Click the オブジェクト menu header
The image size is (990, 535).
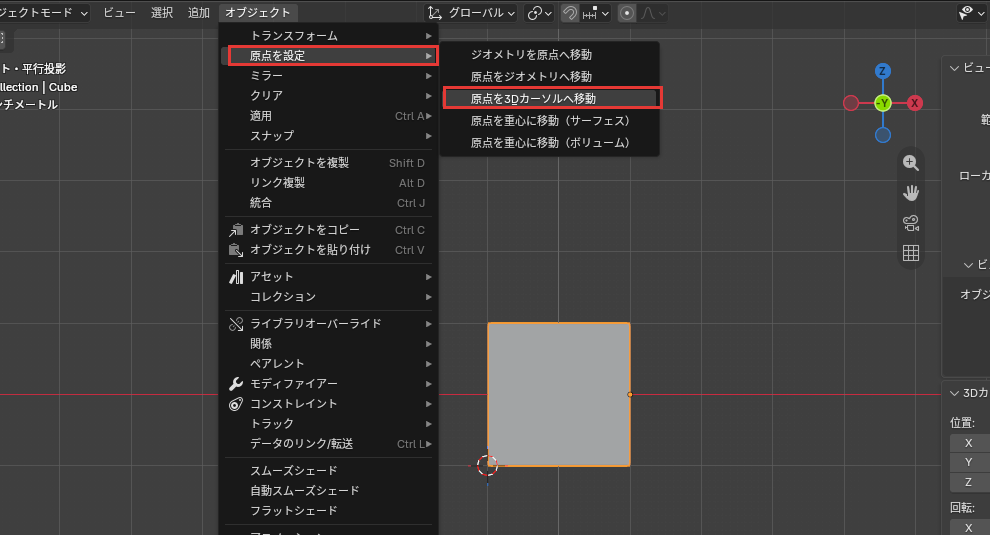(258, 13)
